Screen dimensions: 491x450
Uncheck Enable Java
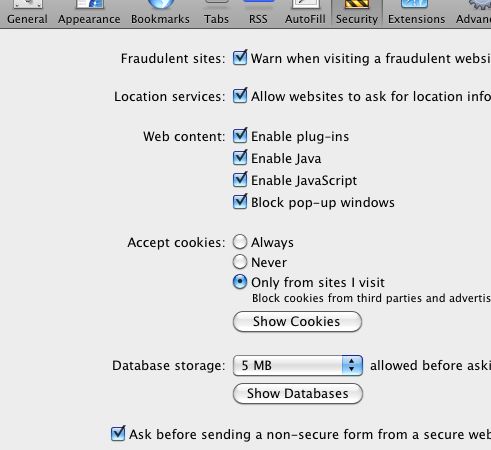(240, 158)
